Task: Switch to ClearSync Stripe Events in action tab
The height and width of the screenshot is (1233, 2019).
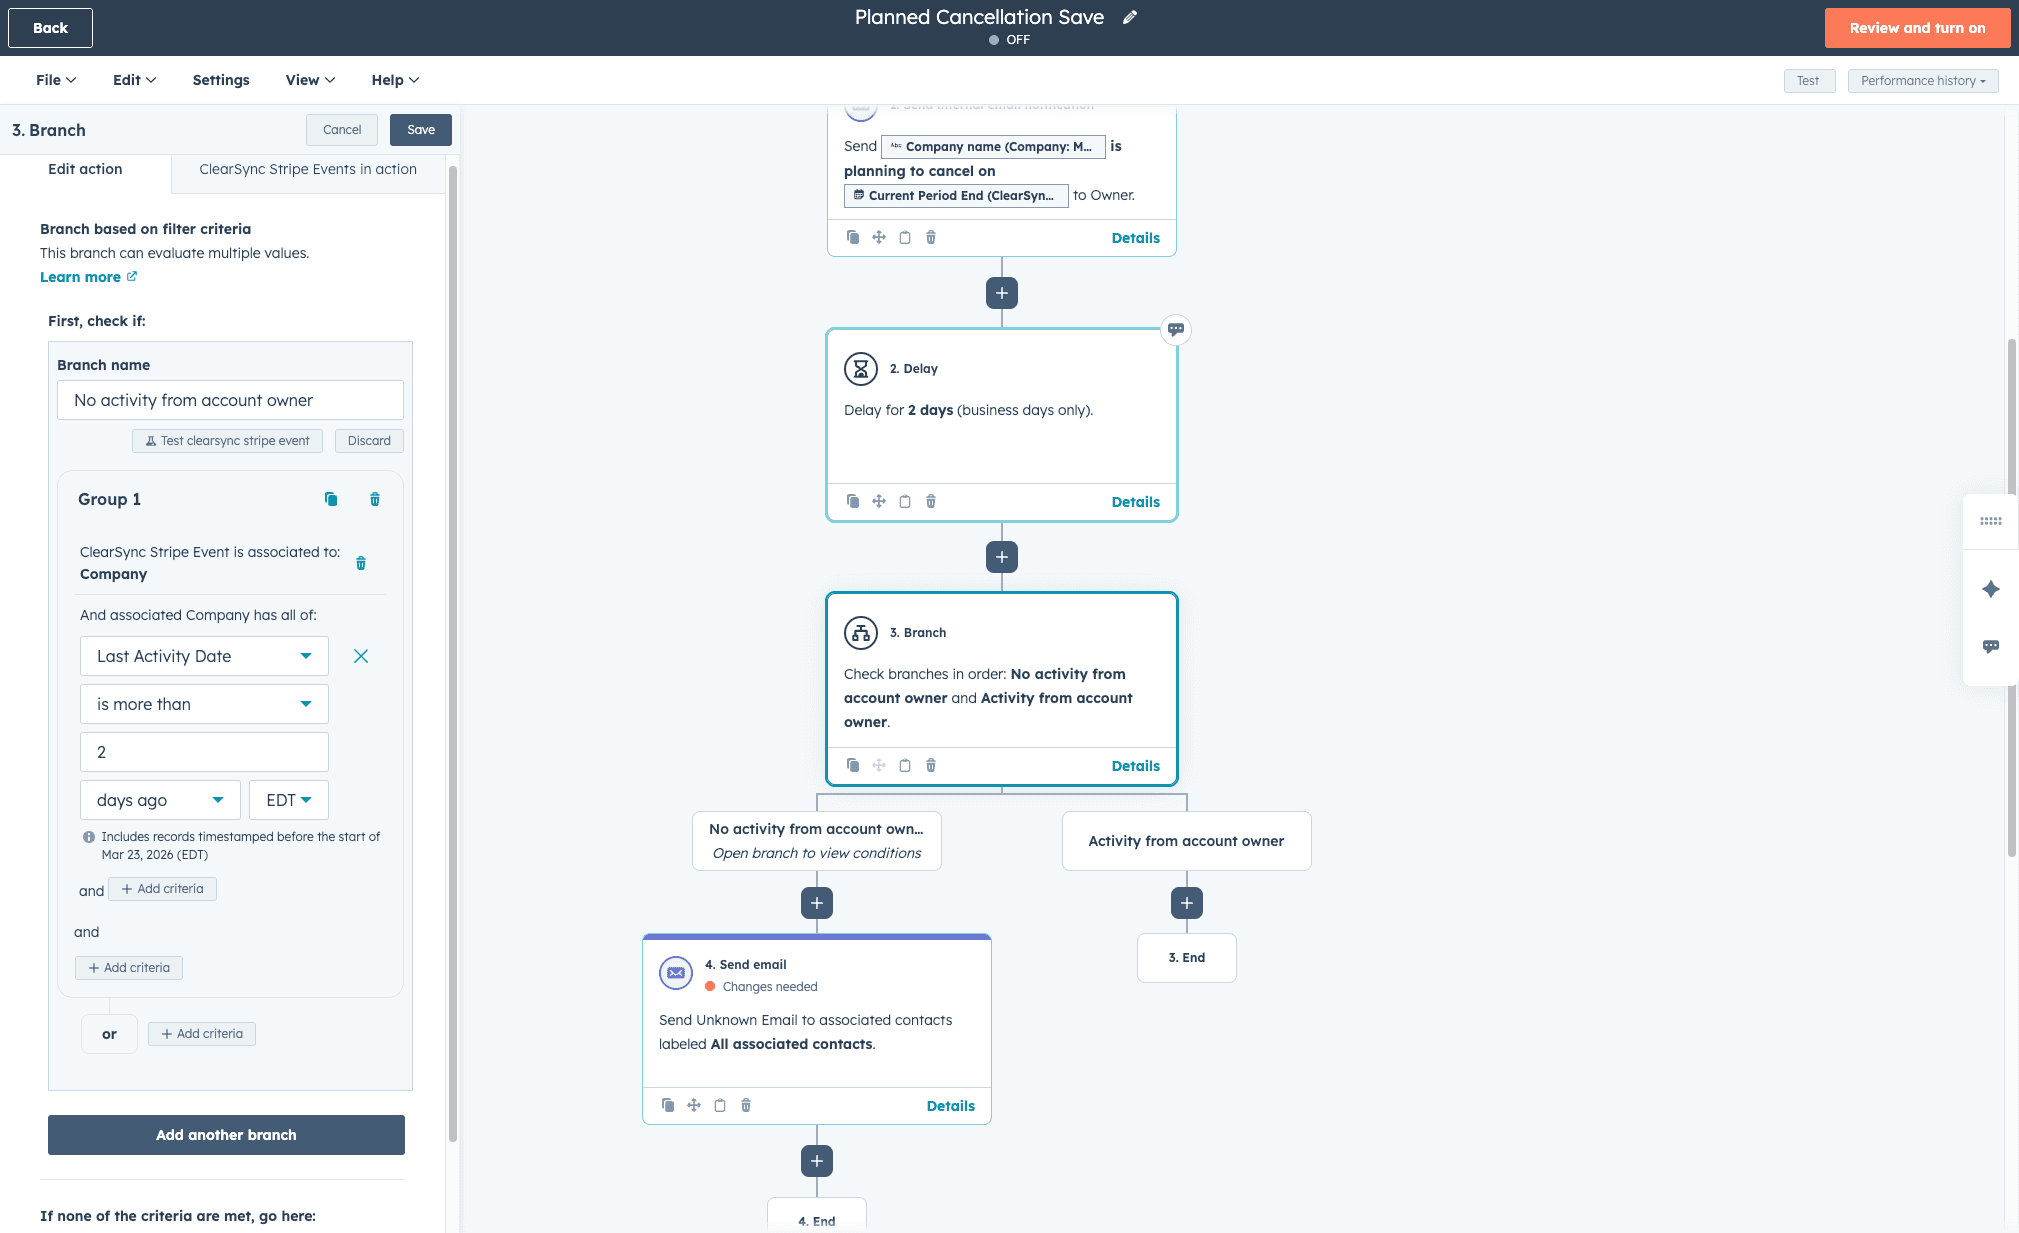Action: tap(308, 169)
